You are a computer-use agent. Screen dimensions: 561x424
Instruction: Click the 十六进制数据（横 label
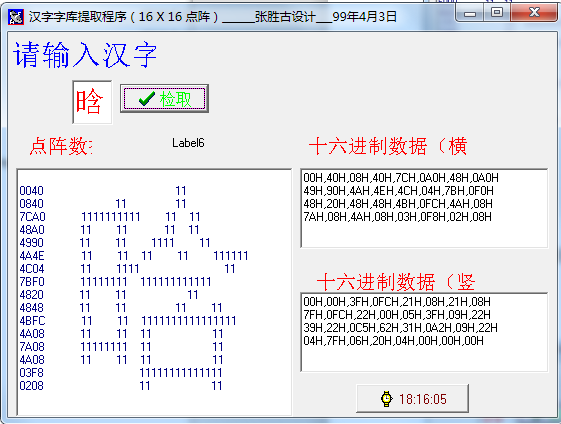point(388,146)
